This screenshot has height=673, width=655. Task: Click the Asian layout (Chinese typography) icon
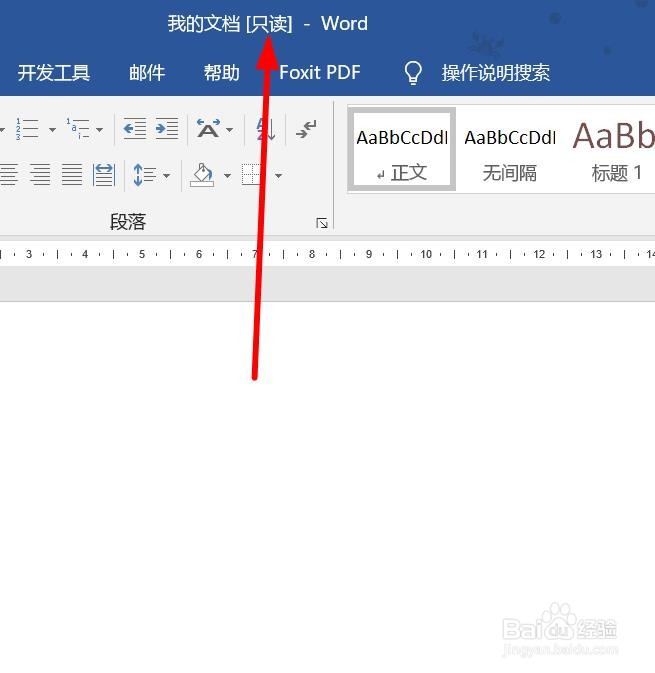(208, 128)
